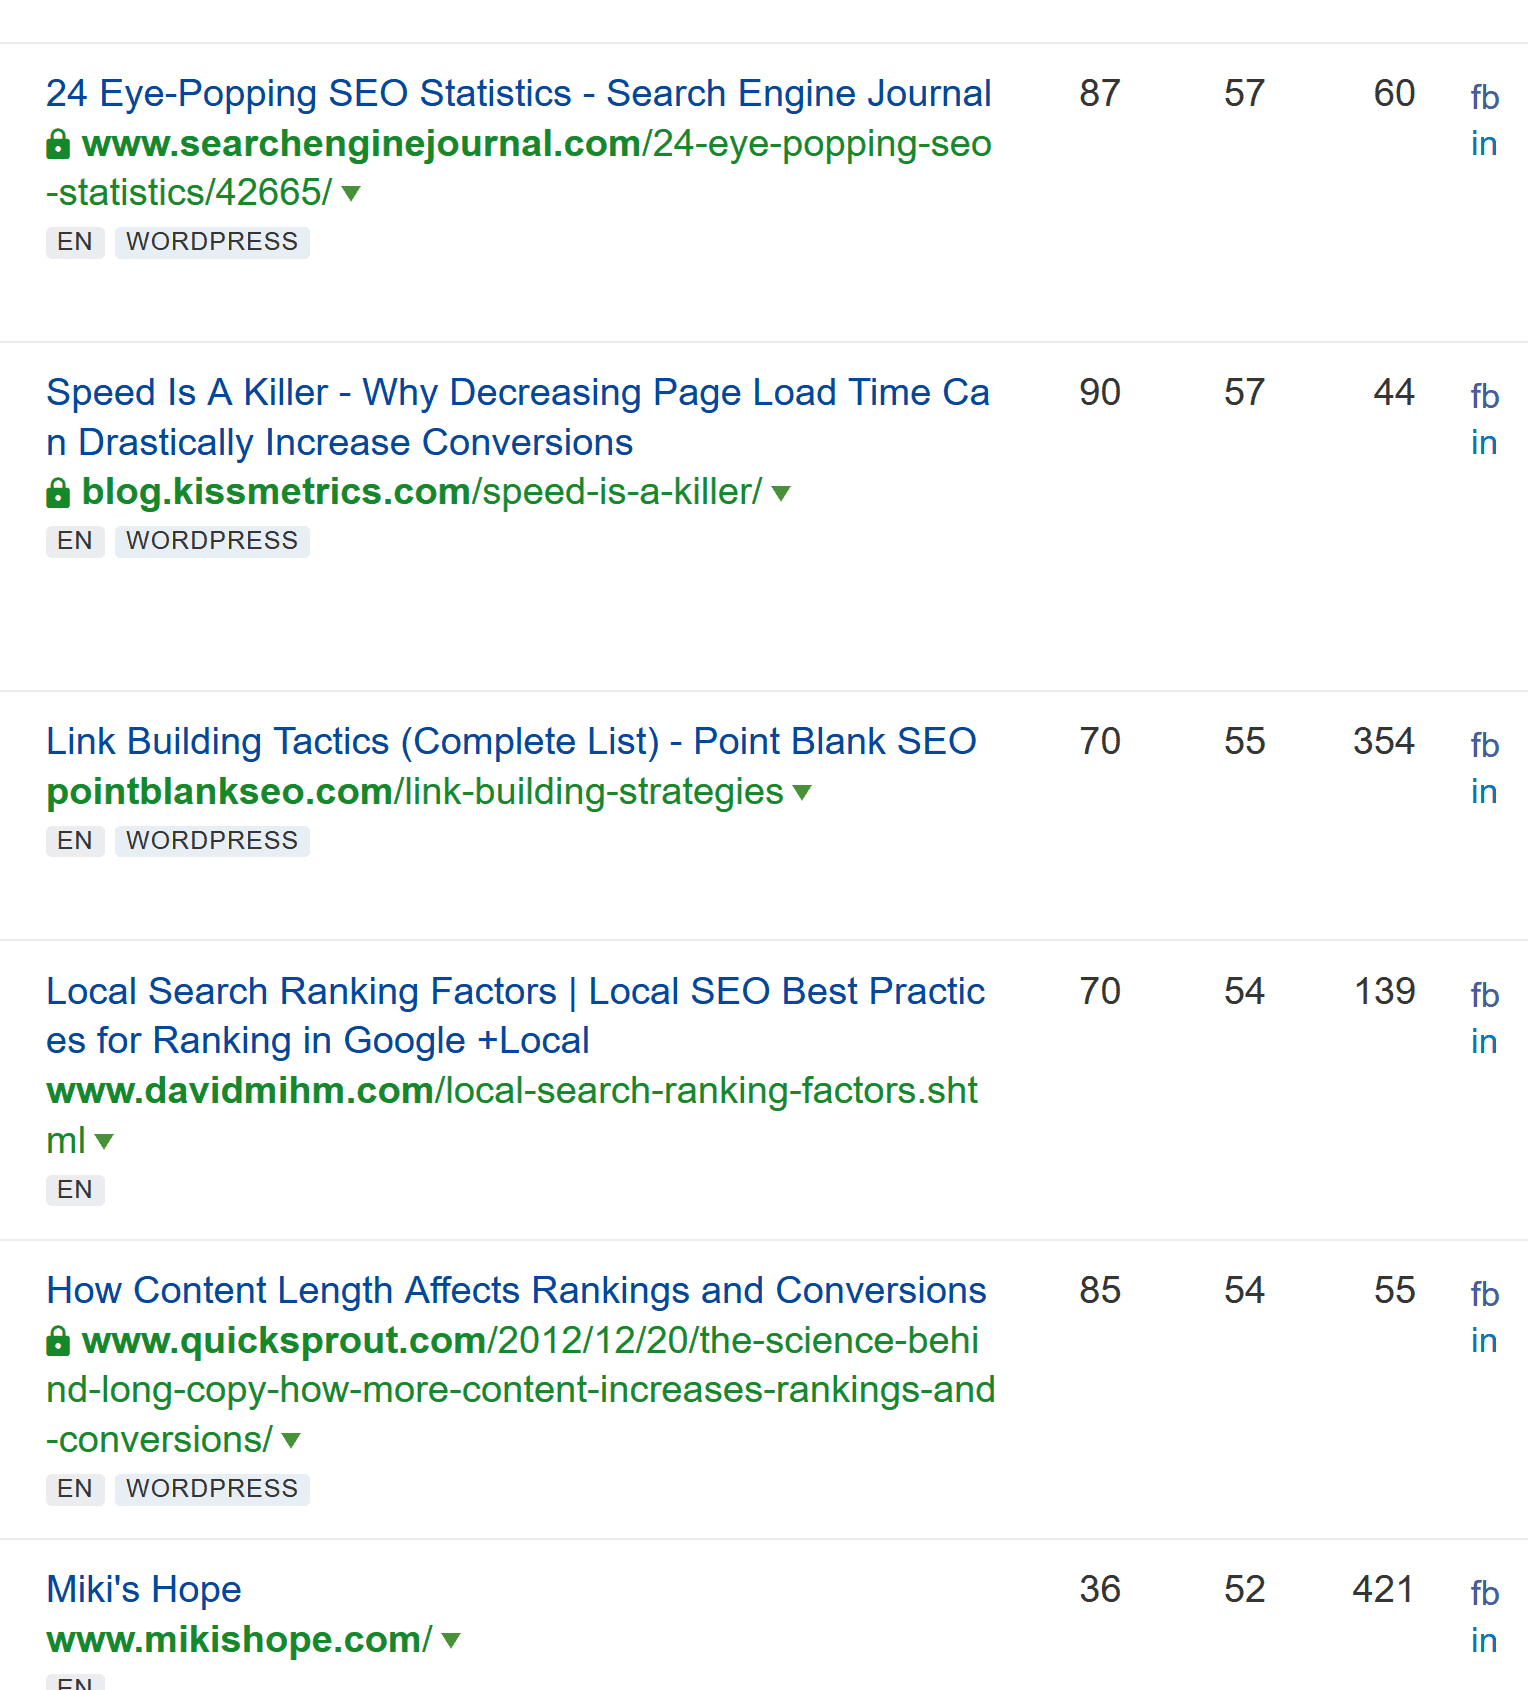Click fb link in Point Blank SEO row
Screen dimensions: 1528x1690
pos(1484,746)
